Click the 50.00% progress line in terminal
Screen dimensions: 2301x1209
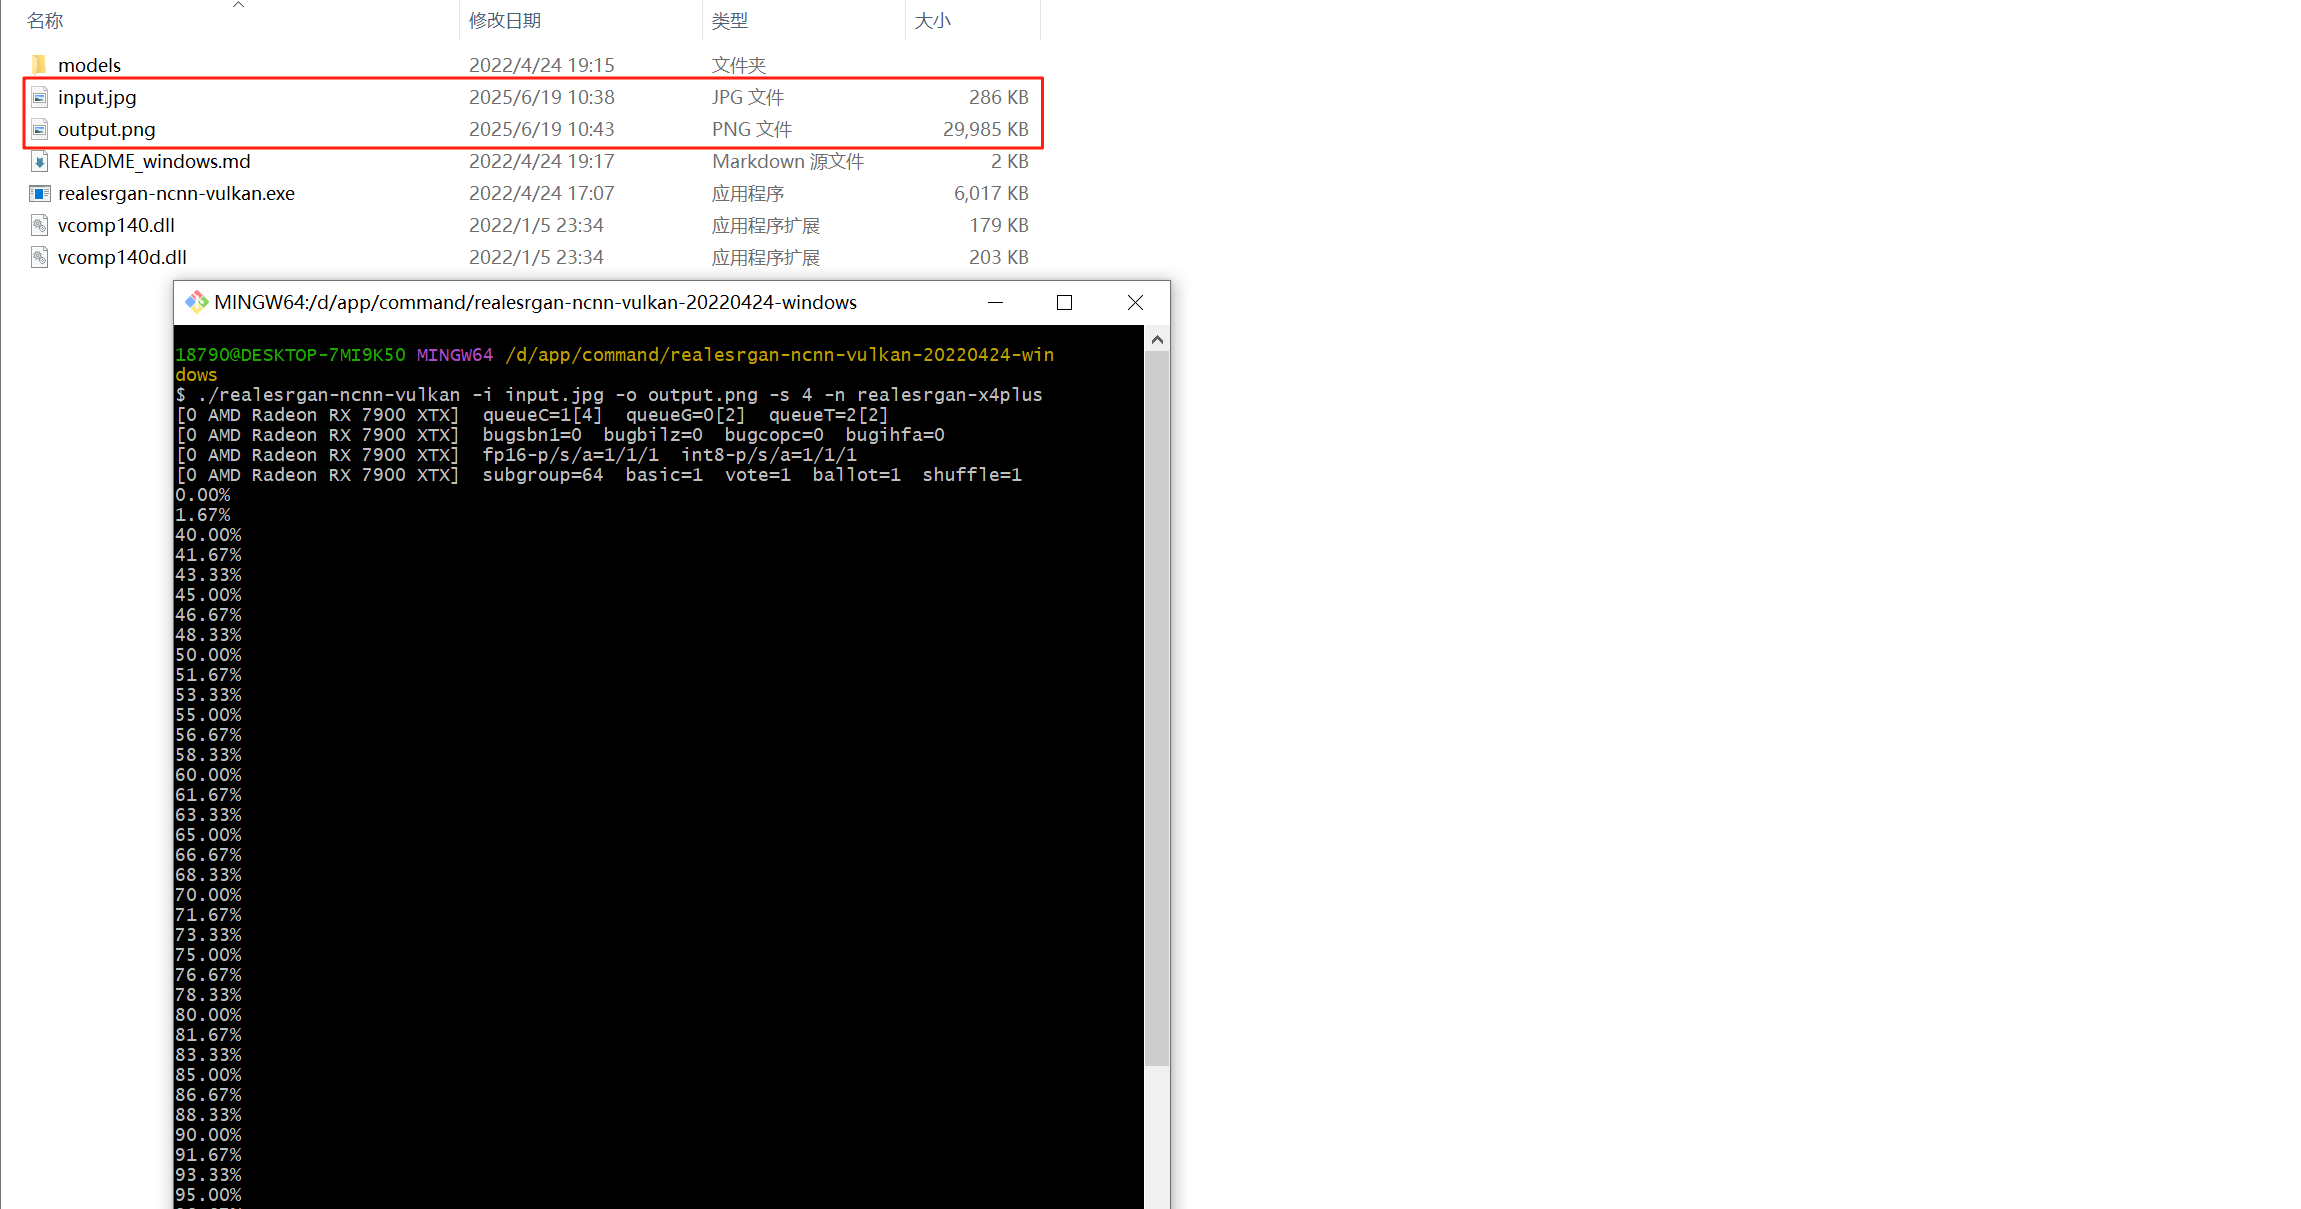click(x=208, y=655)
